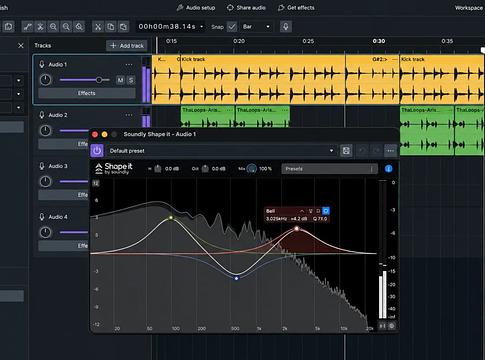Viewport: 485px width, 360px height.
Task: Toggle the Snap checkbox
Action: (232, 27)
